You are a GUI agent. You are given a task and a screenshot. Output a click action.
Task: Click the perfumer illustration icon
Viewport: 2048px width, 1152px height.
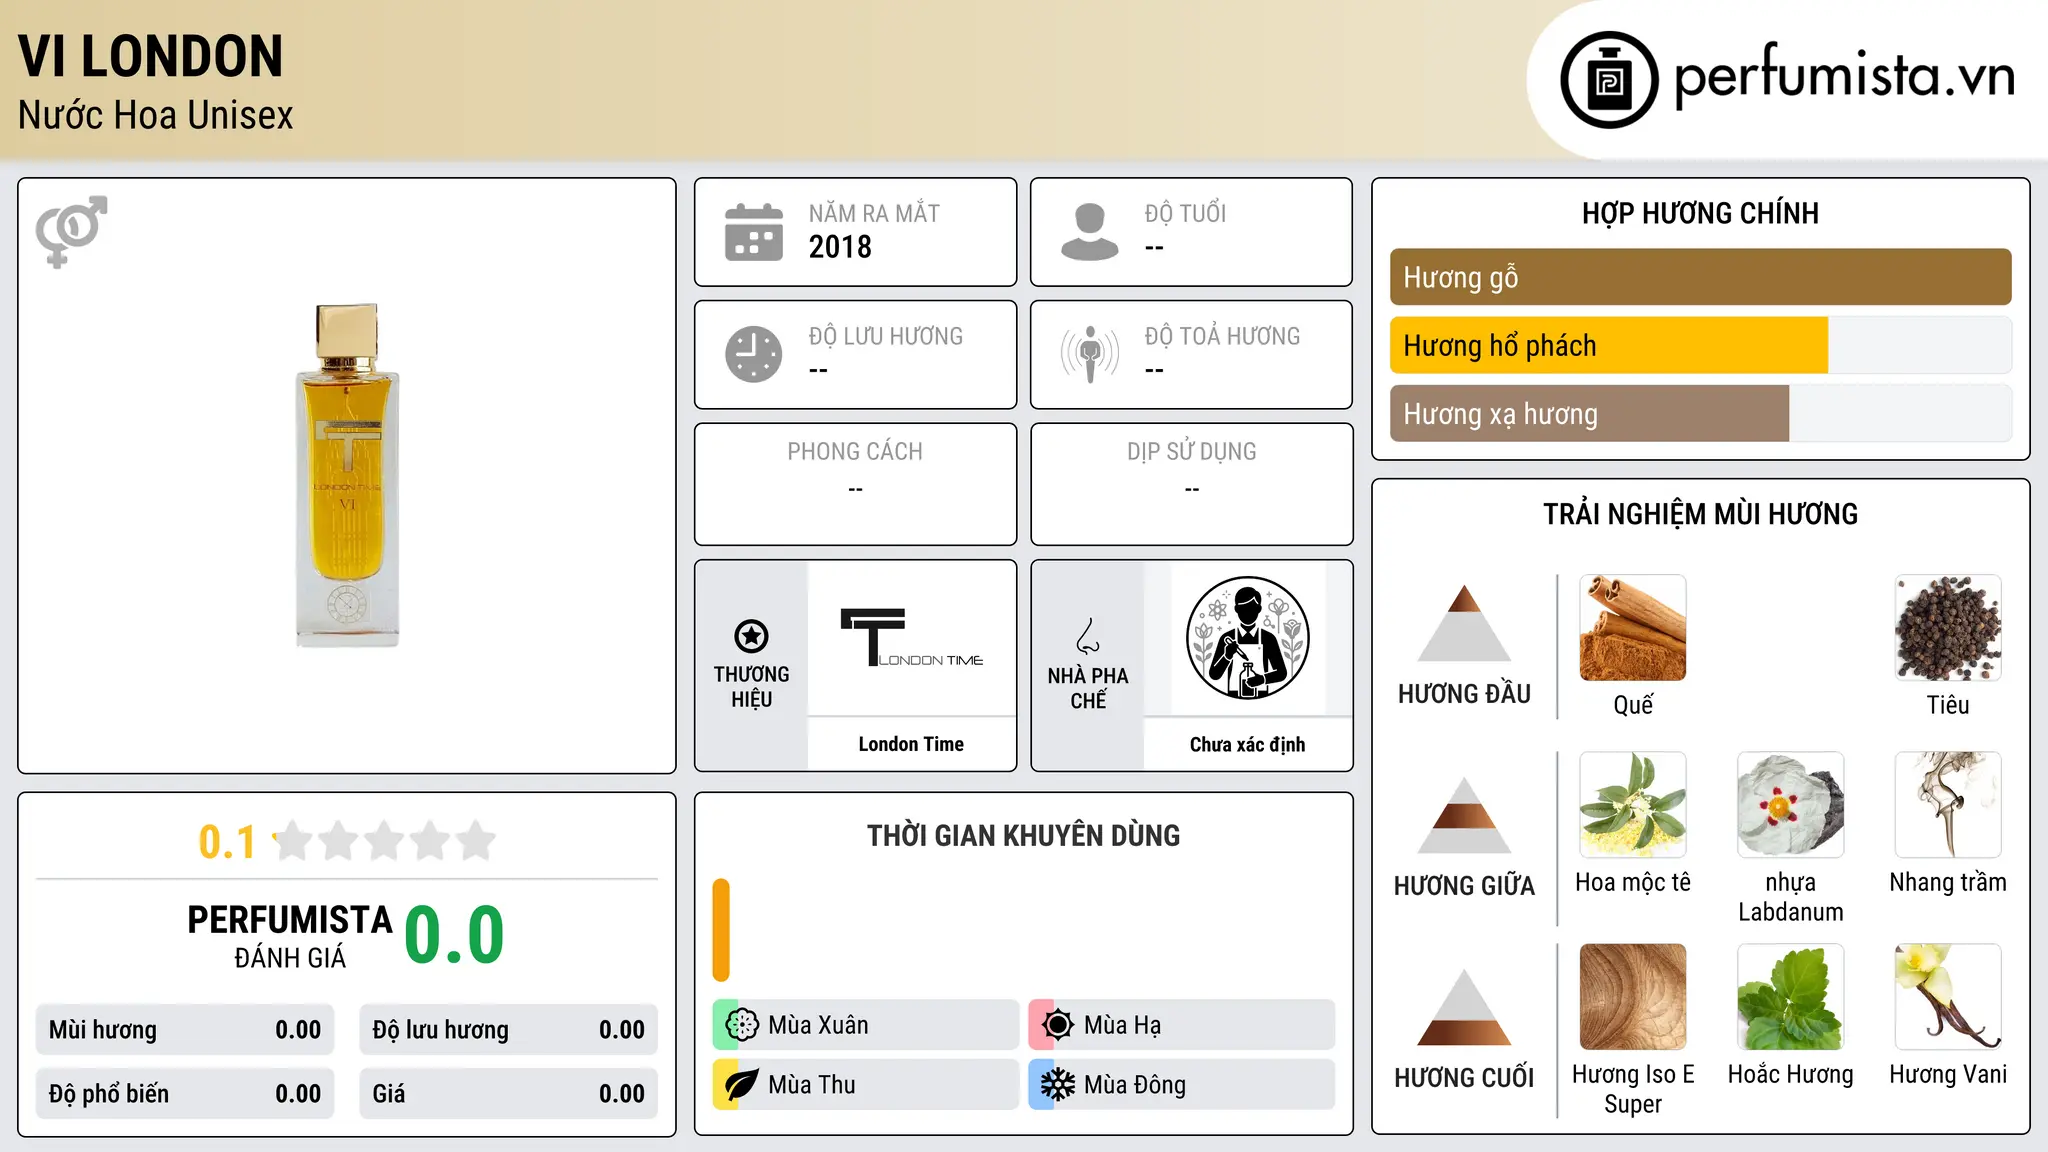tap(1248, 638)
